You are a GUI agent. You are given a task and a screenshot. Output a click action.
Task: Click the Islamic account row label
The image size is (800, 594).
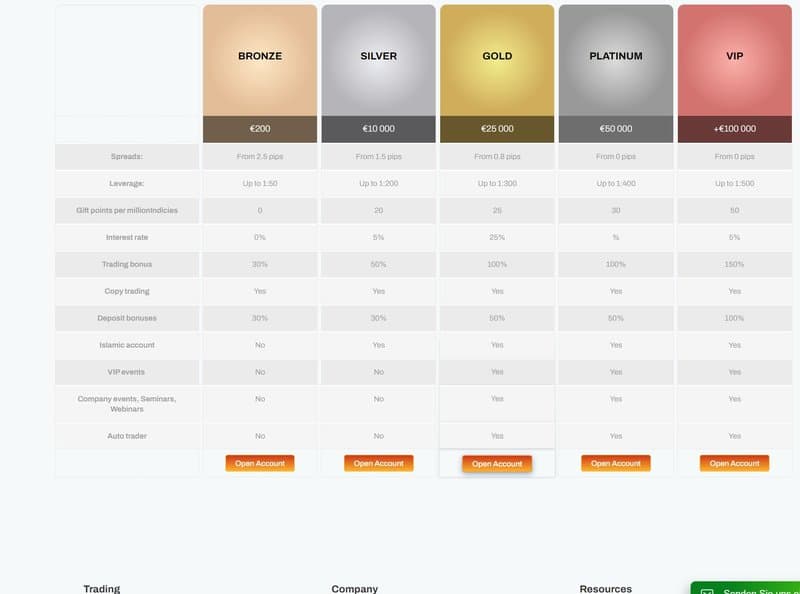(127, 345)
